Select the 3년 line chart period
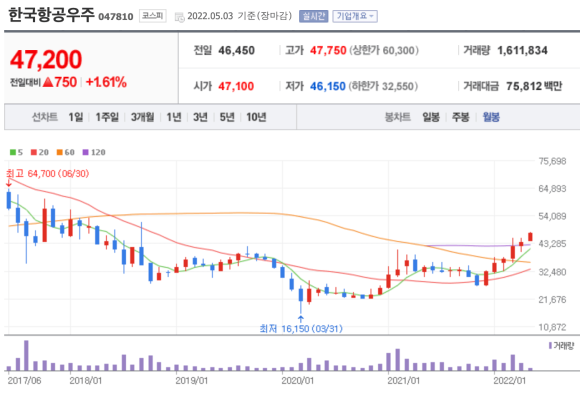Screen dimensions: 580x393 (200, 117)
